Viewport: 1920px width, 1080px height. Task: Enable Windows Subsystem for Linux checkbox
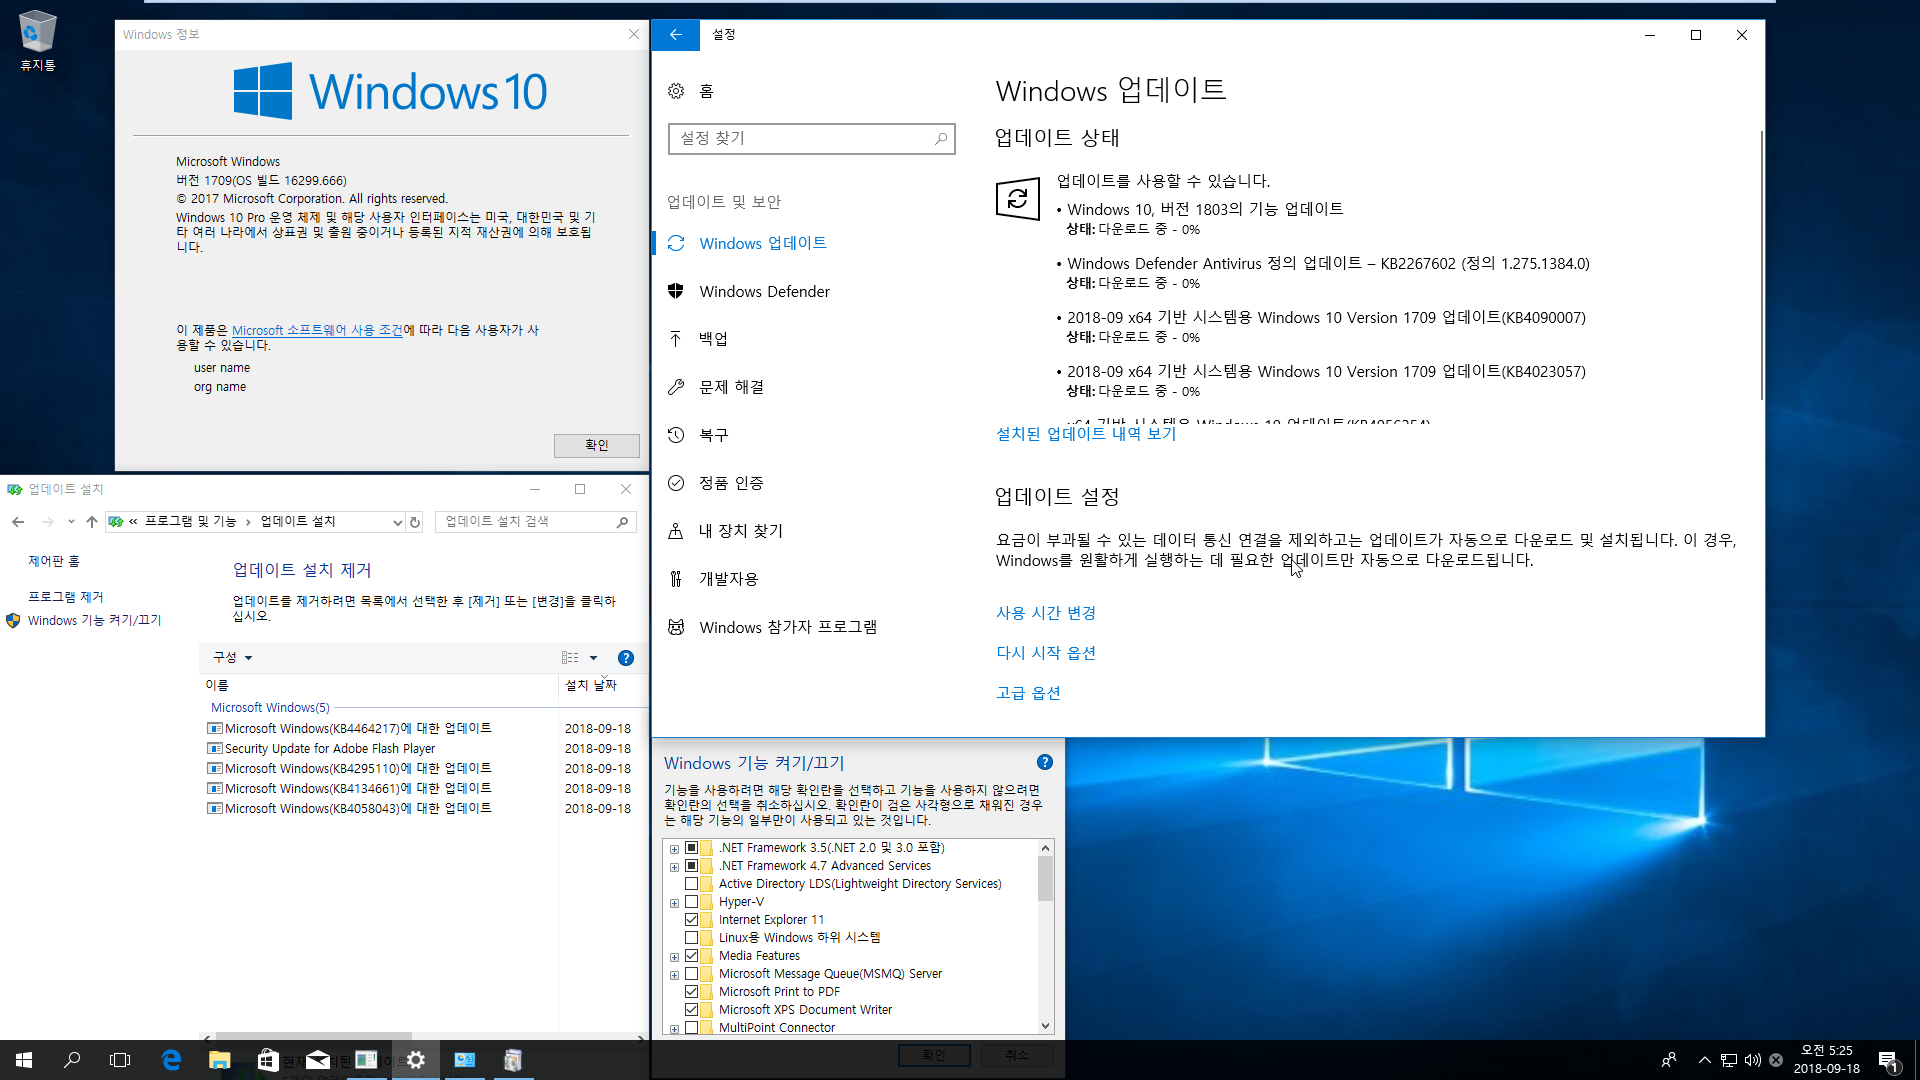coord(691,938)
